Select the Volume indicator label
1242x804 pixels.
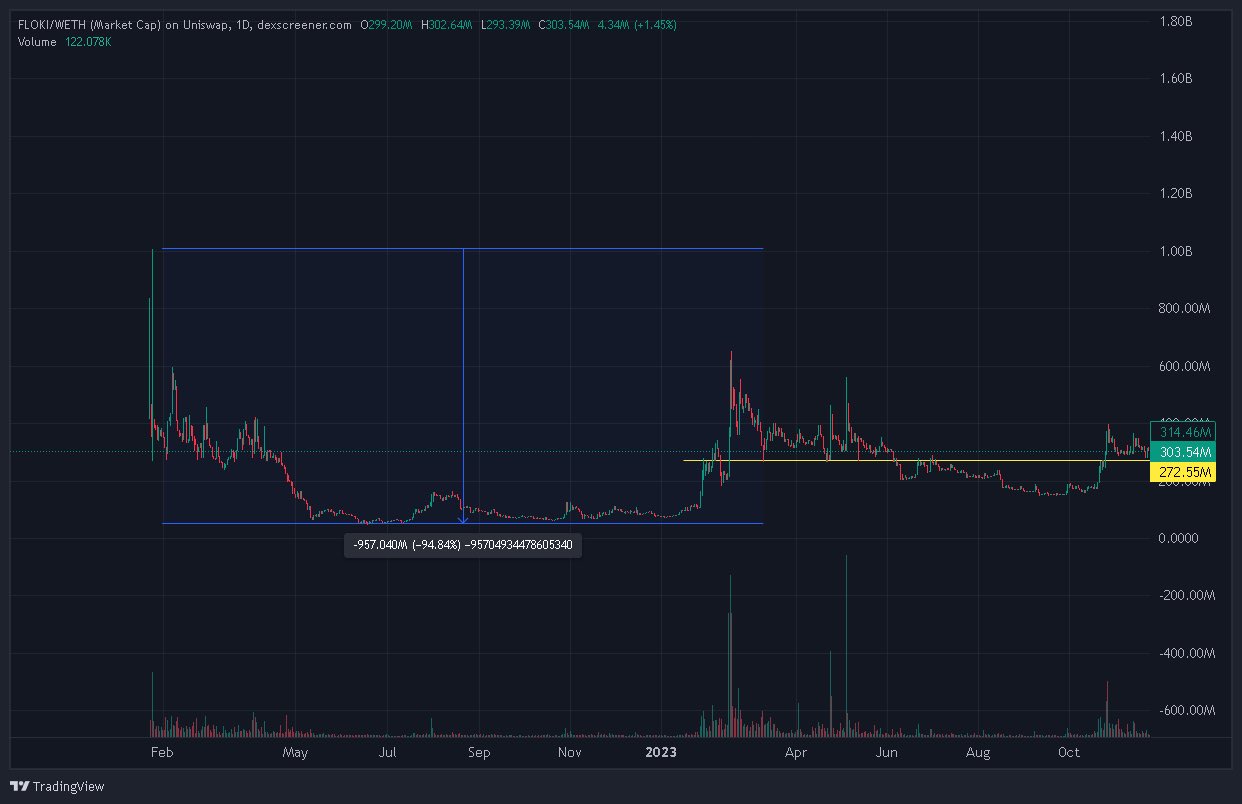pyautogui.click(x=39, y=42)
